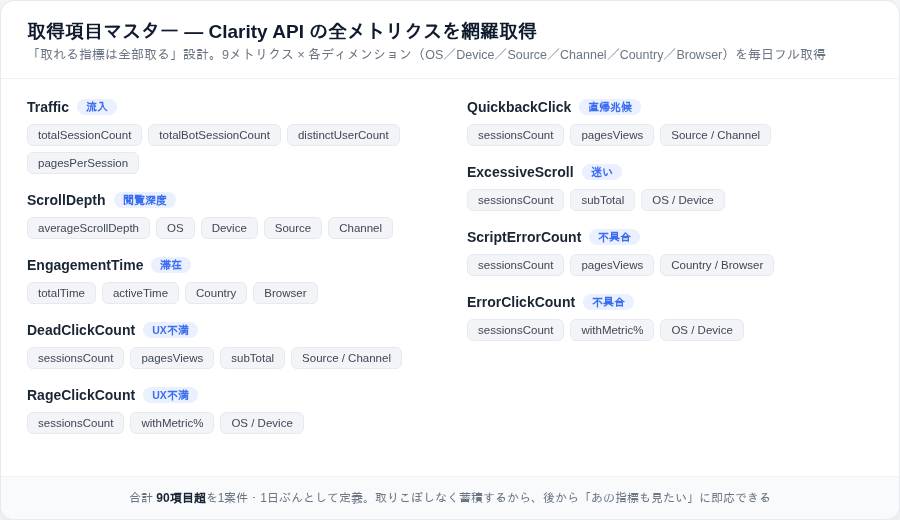The width and height of the screenshot is (900, 520).
Task: Select pagesViews under DeadClickCount
Action: tap(172, 358)
